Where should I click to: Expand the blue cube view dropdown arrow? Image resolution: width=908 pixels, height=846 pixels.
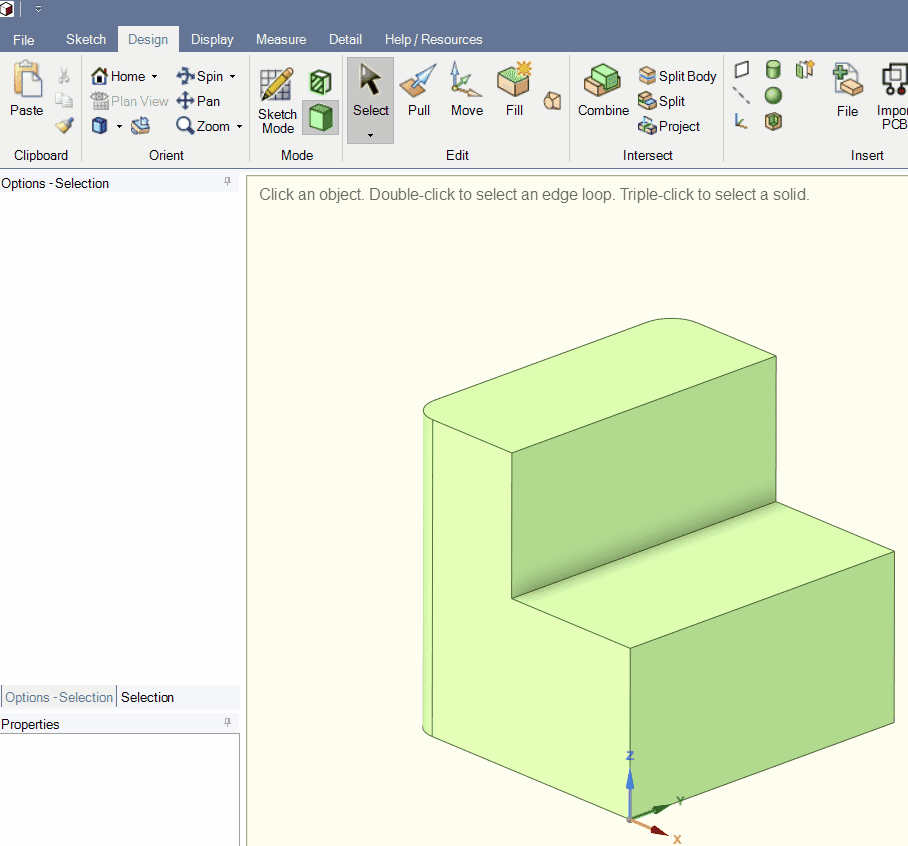pyautogui.click(x=119, y=126)
